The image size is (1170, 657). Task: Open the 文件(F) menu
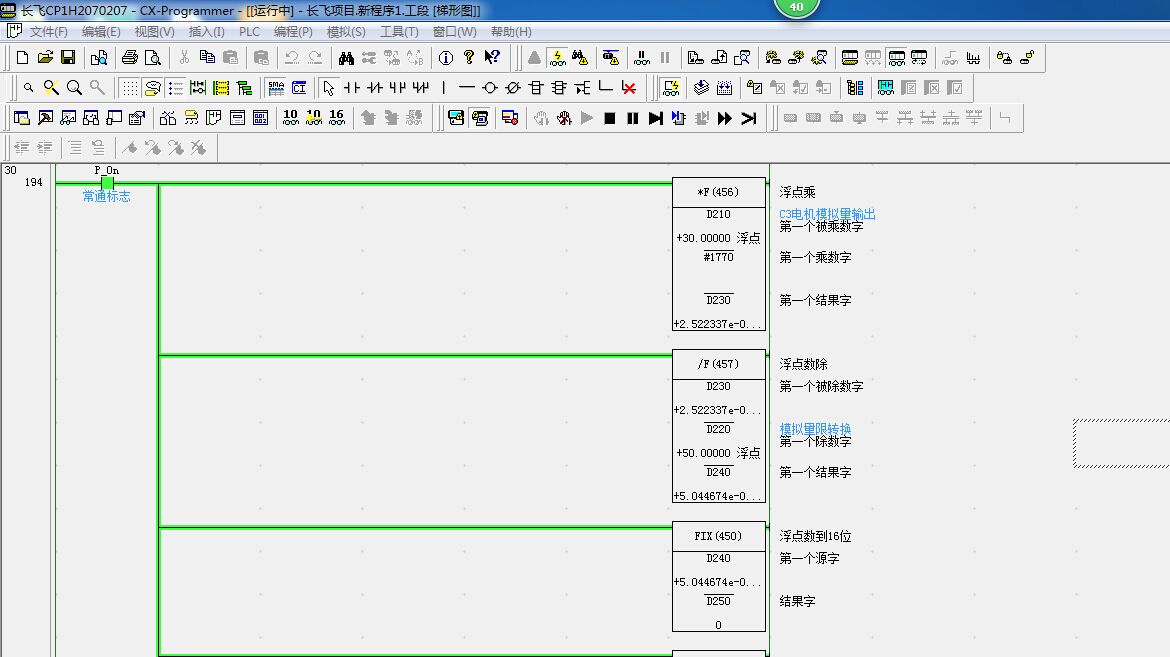49,32
